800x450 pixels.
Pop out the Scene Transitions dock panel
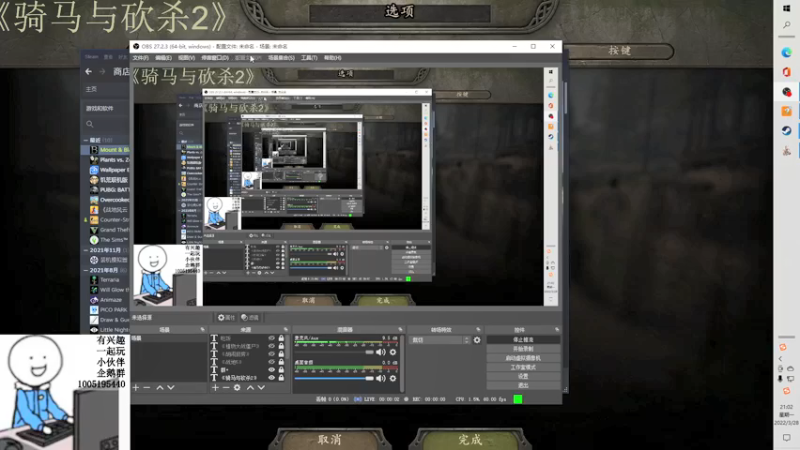(x=478, y=330)
